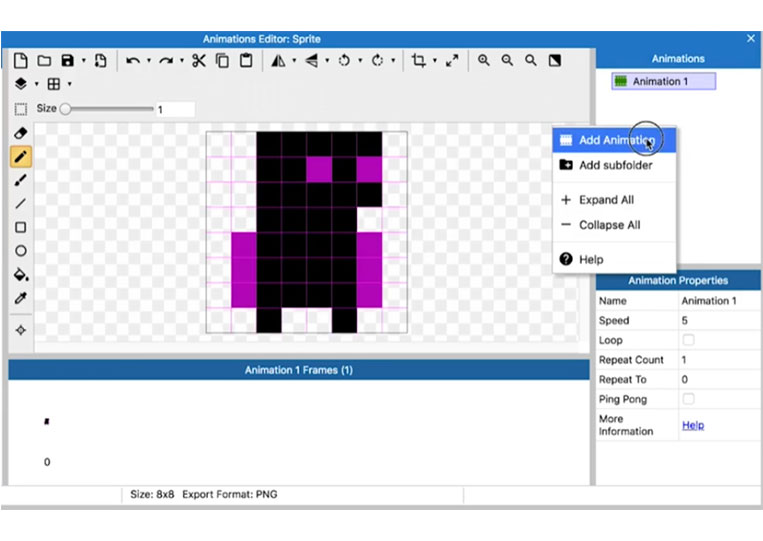Click the New file icon

(x=20, y=61)
